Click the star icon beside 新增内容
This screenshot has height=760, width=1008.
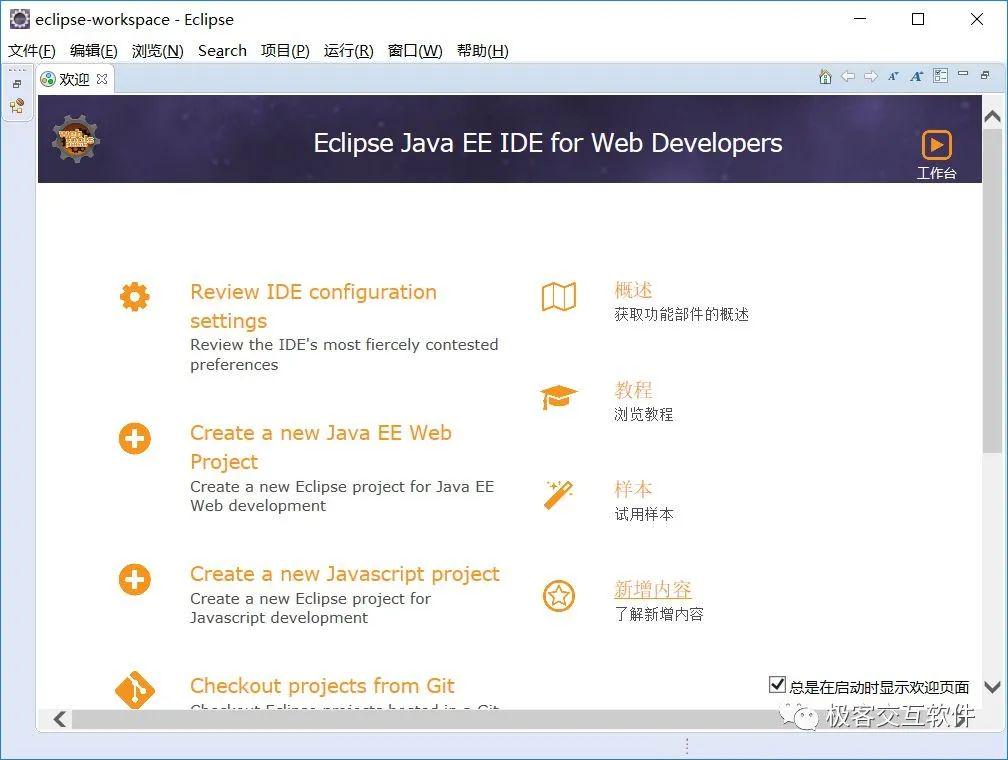click(558, 596)
